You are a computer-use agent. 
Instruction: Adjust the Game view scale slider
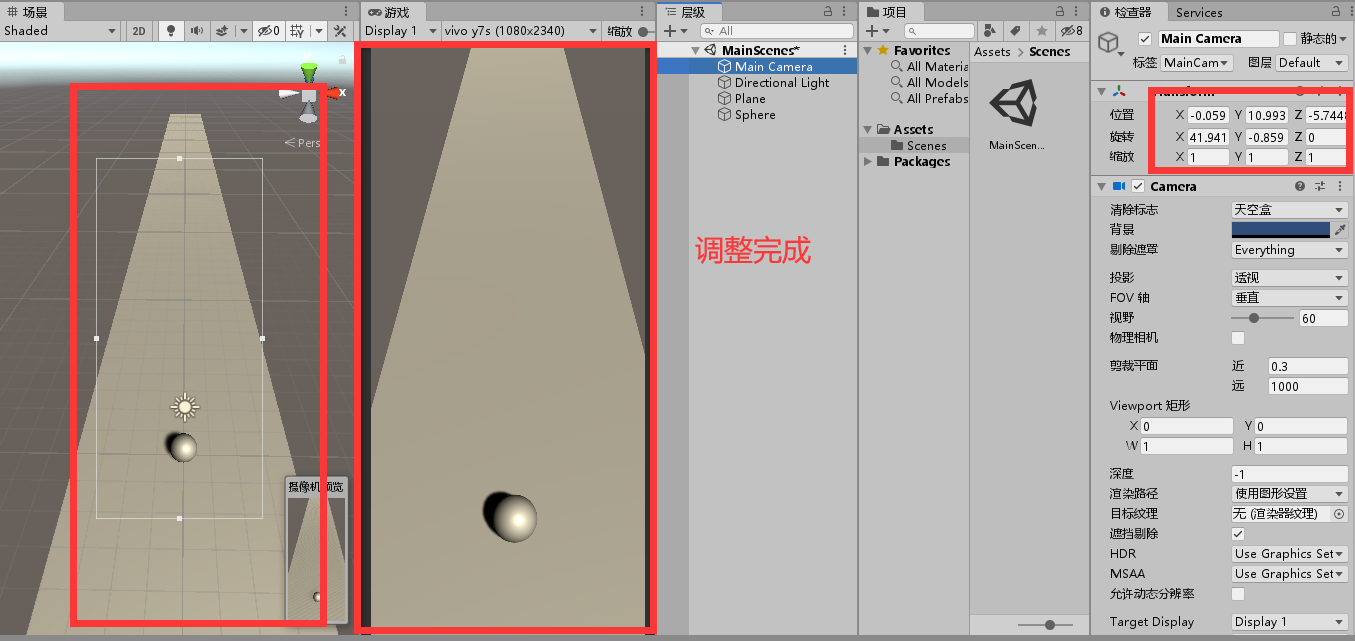(x=645, y=31)
